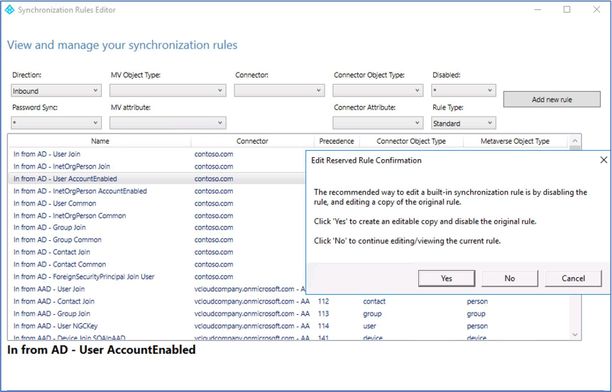612x392 pixels.
Task: Click Cancel in the confirmation dialog
Action: coord(573,278)
